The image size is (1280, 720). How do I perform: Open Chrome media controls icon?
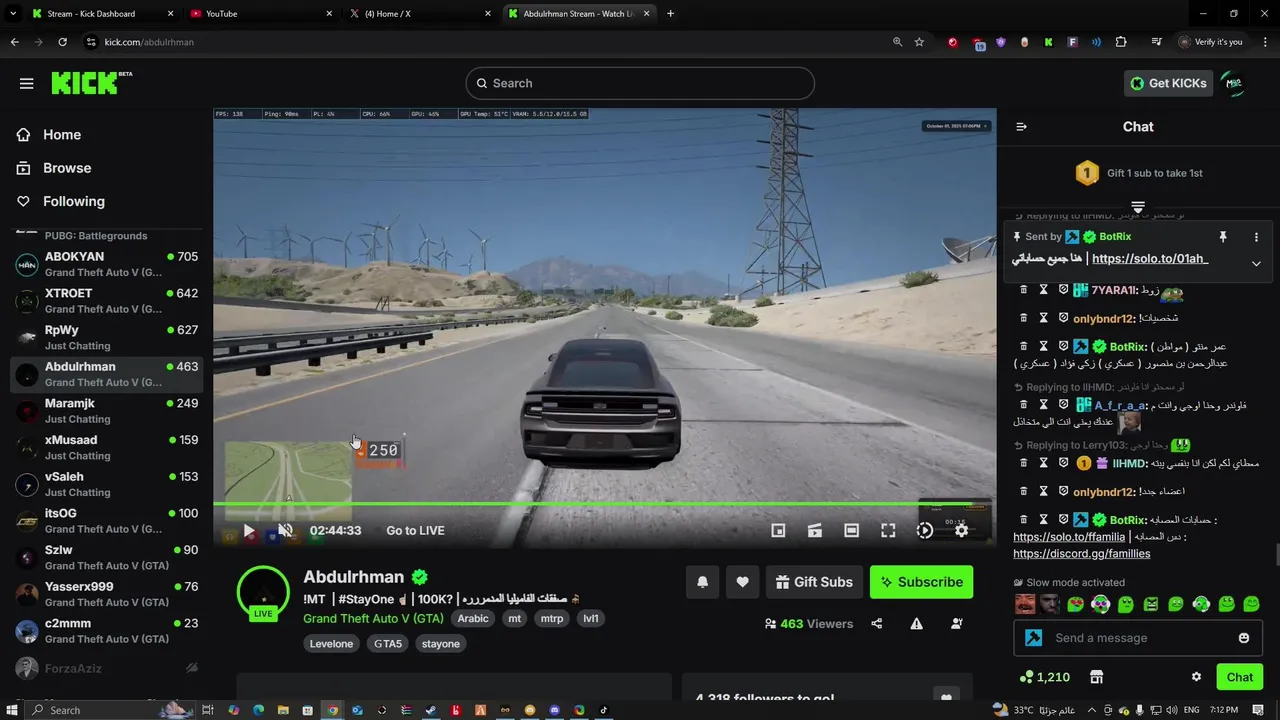1157,42
